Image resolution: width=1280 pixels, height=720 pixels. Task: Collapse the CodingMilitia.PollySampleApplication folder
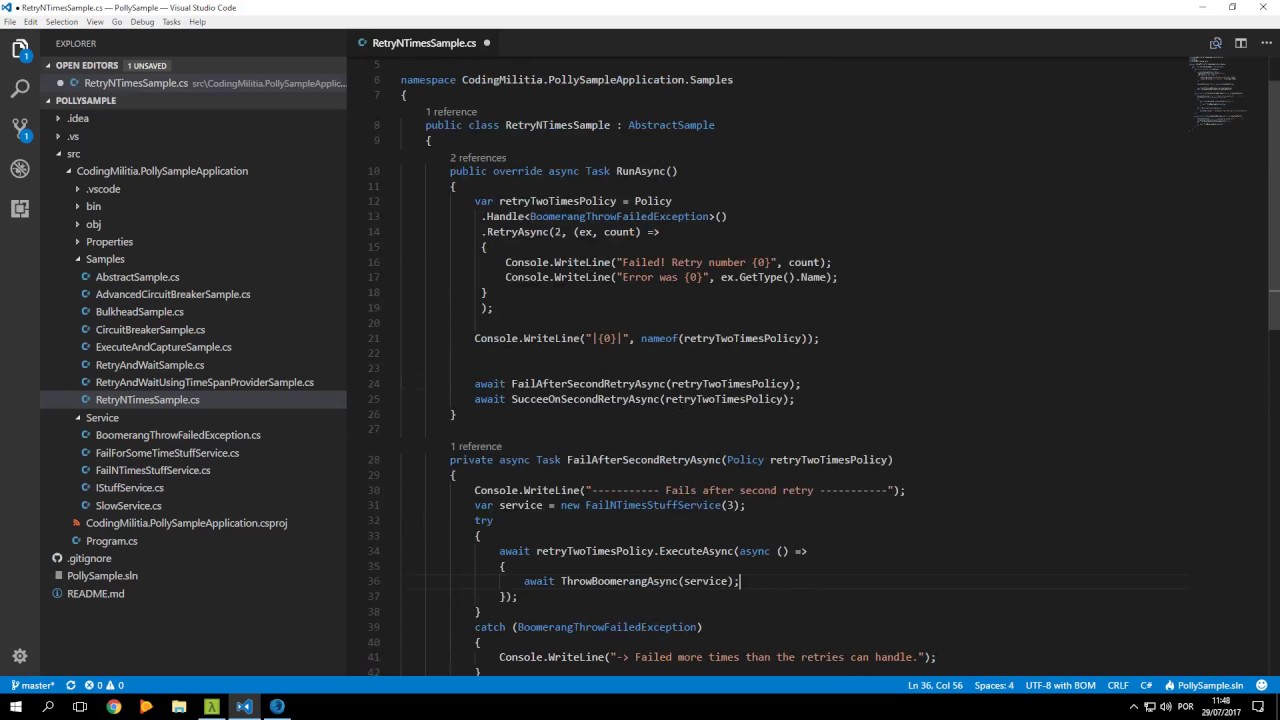(x=162, y=171)
